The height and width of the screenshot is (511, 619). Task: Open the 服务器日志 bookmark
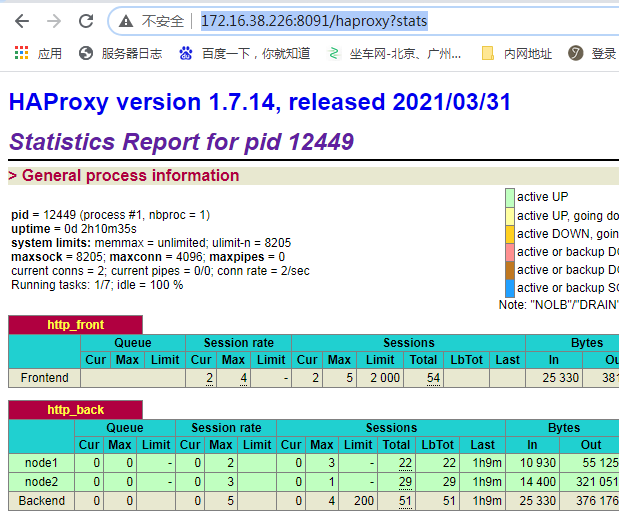[120, 53]
